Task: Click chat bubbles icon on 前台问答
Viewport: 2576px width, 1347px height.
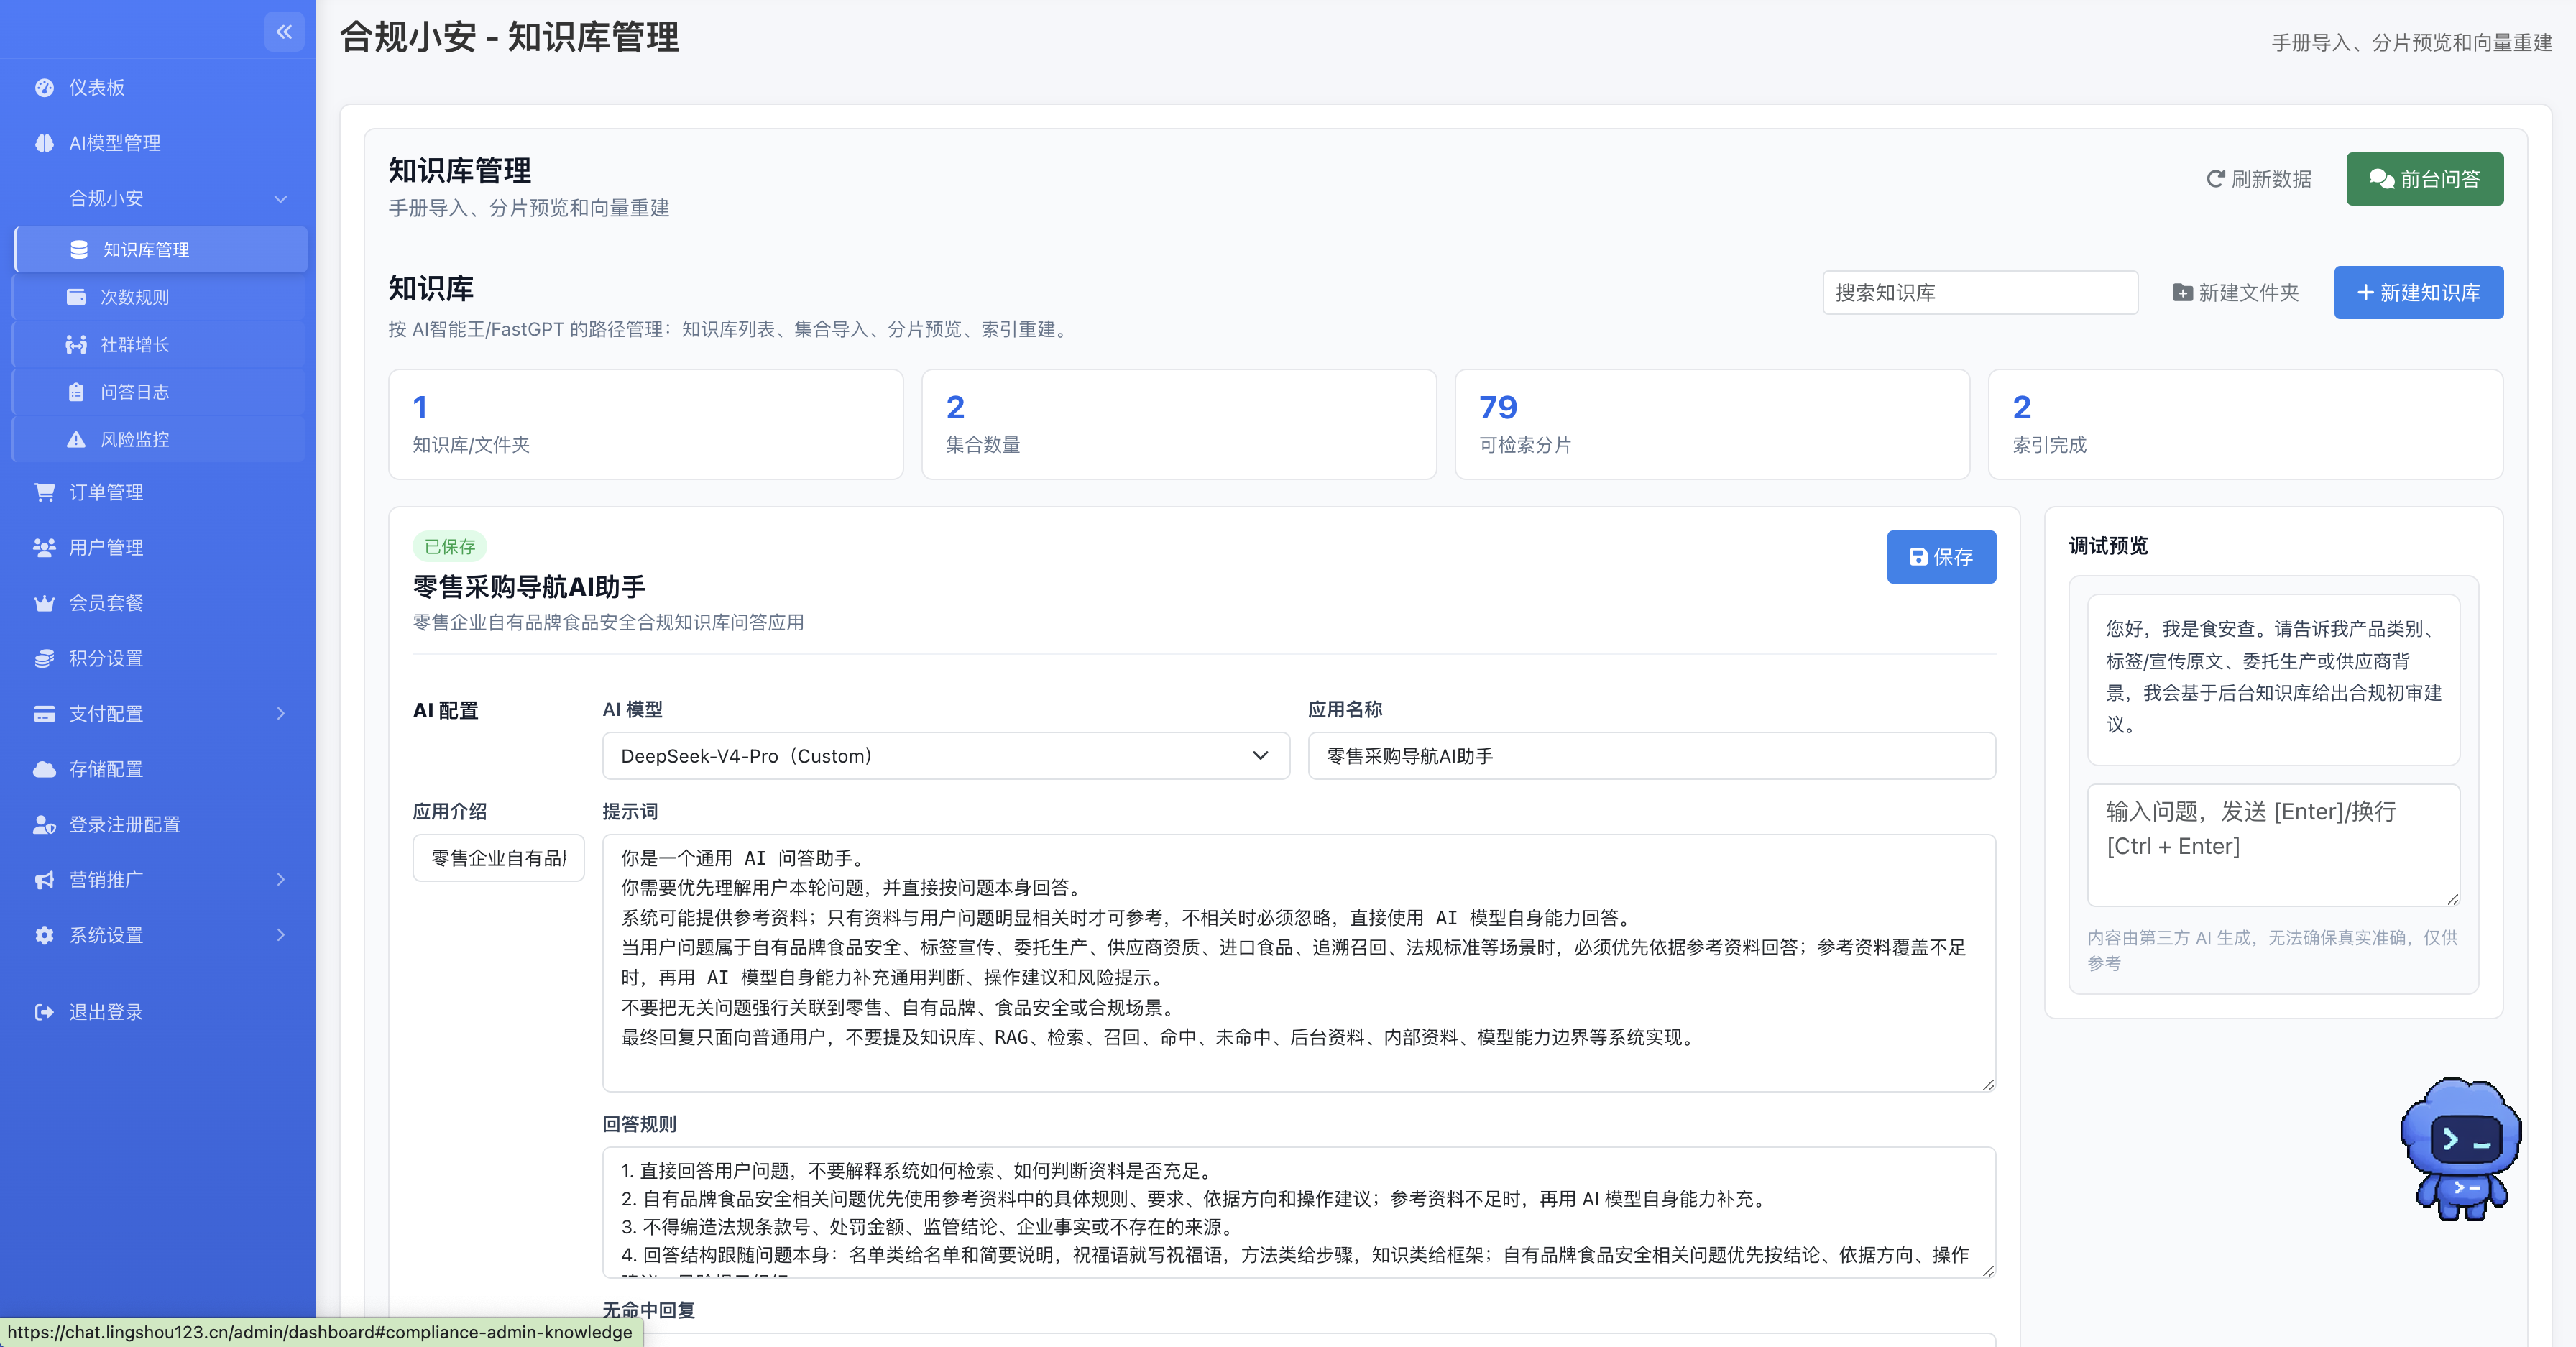Action: point(2382,179)
